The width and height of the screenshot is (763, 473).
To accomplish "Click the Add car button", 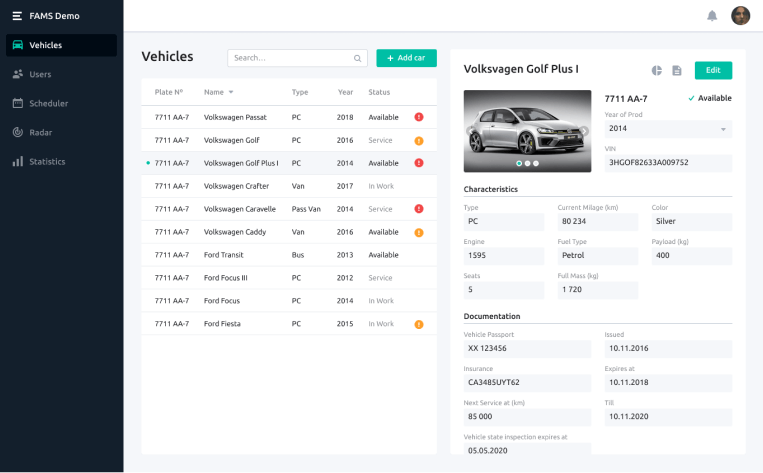I will (406, 58).
